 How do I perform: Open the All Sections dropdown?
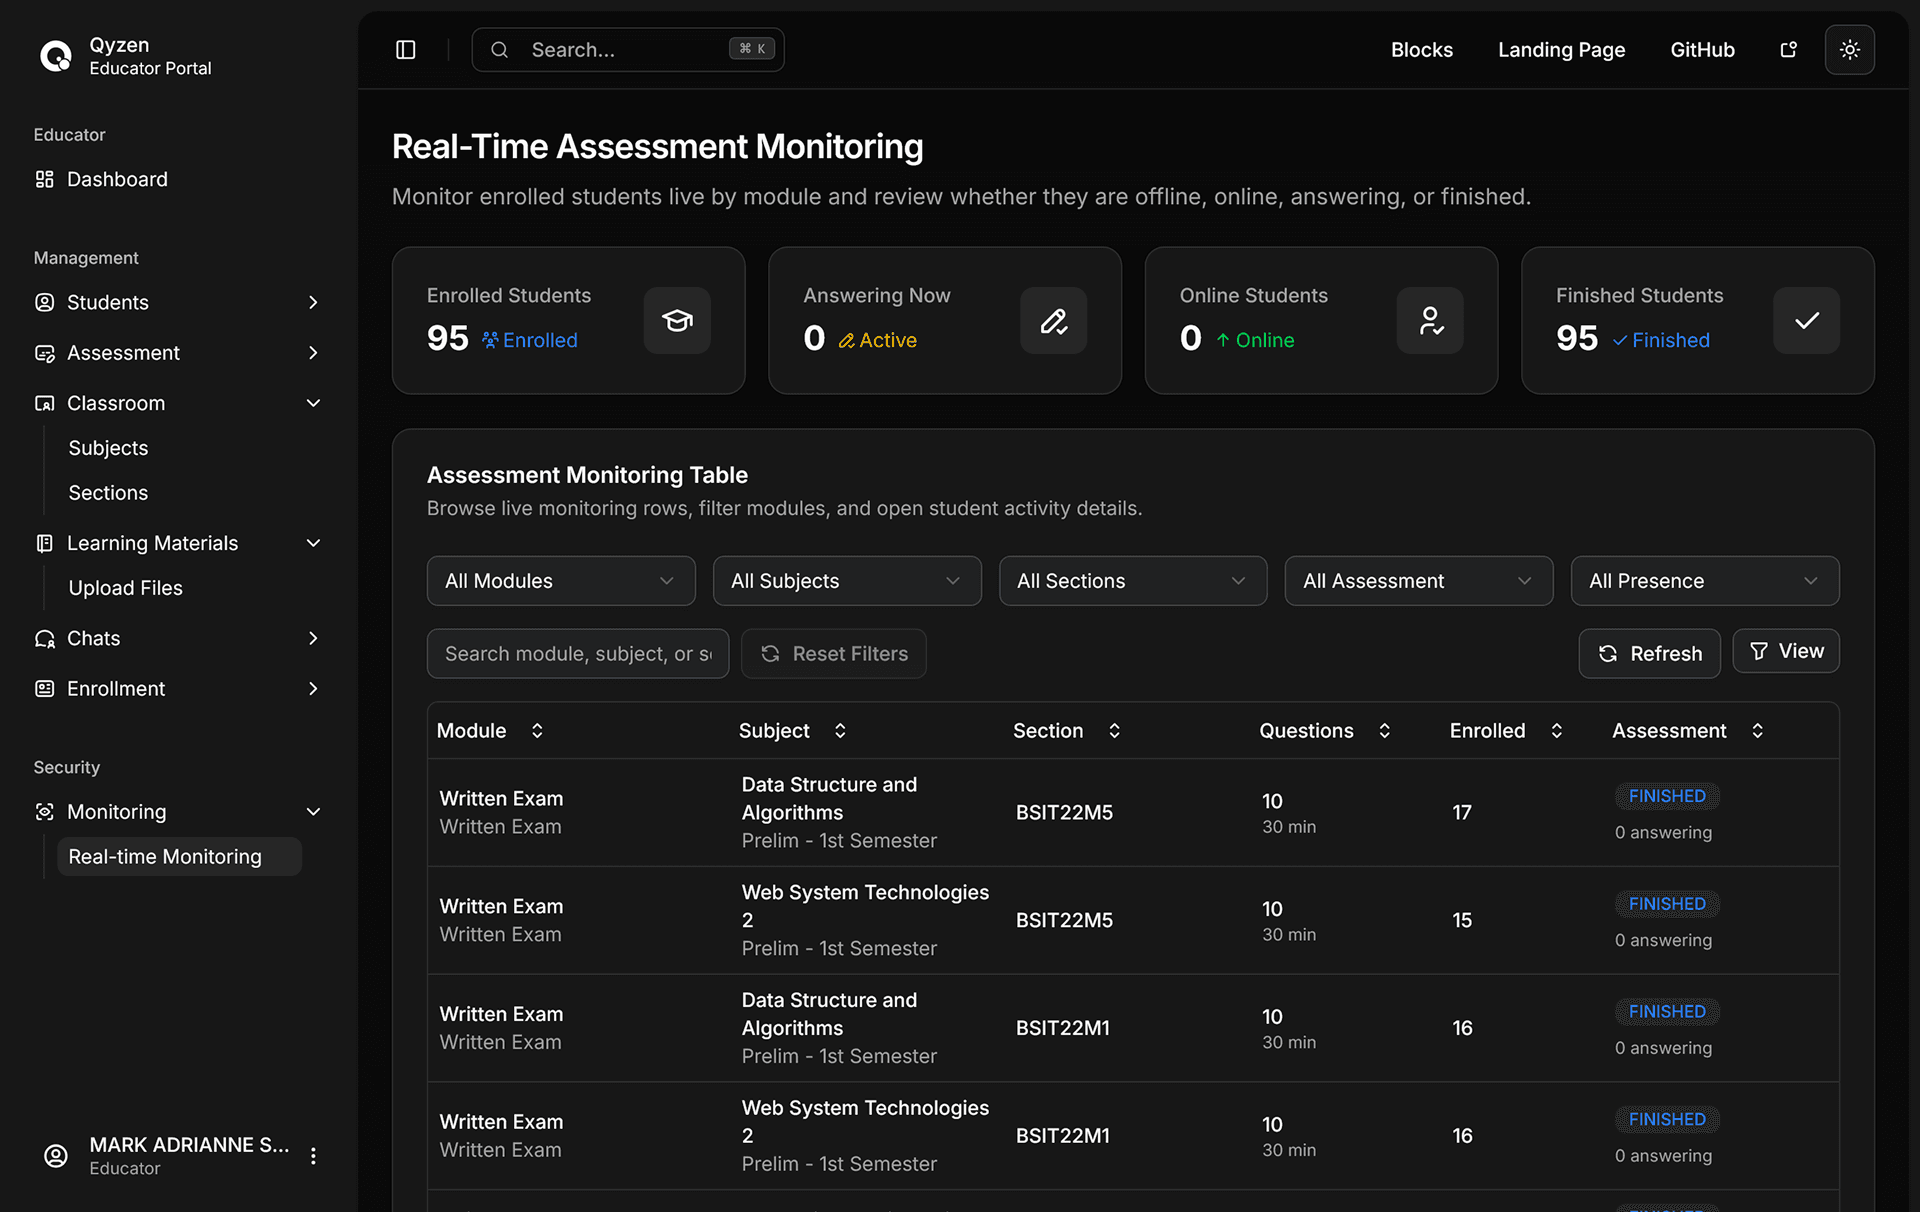pos(1133,581)
